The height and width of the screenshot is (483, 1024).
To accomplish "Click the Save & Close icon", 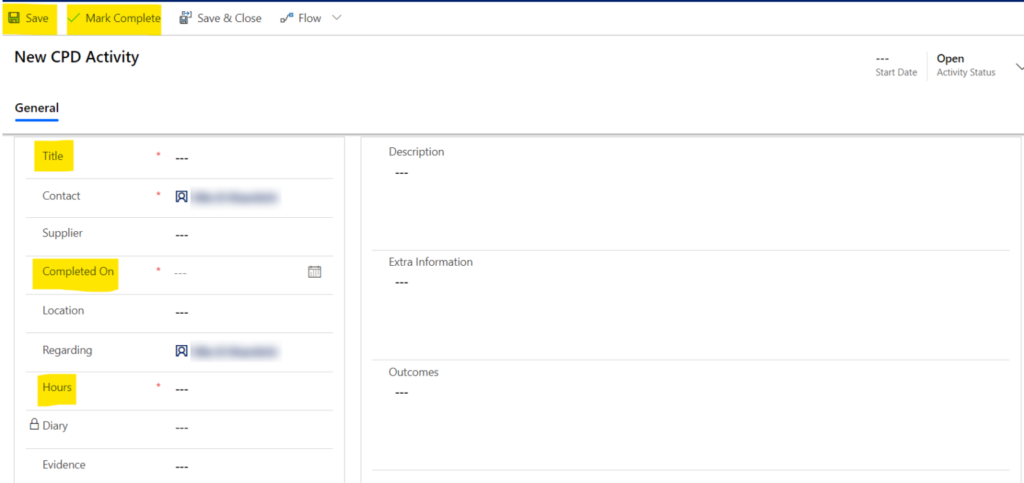I will (x=185, y=18).
